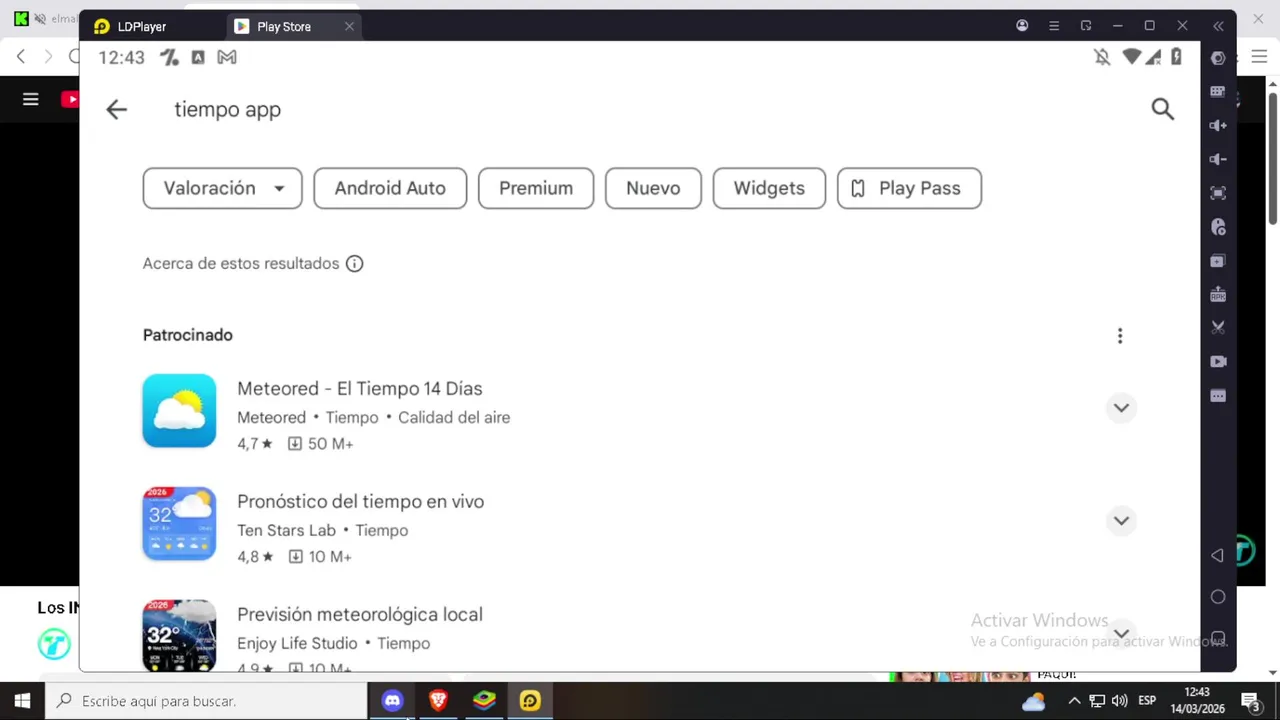Open Windows Start menu
This screenshot has width=1280, height=720.
[x=22, y=701]
